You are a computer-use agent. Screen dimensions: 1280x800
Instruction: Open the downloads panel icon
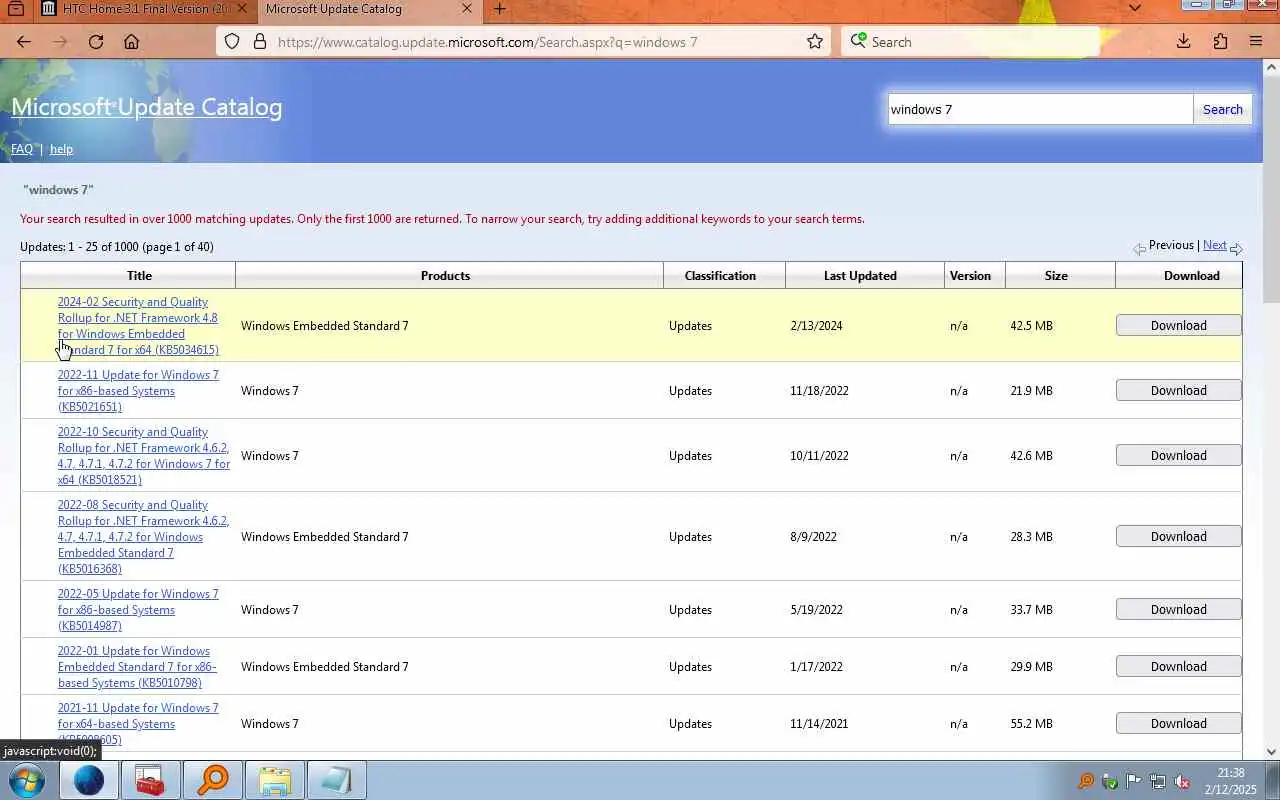1183,42
